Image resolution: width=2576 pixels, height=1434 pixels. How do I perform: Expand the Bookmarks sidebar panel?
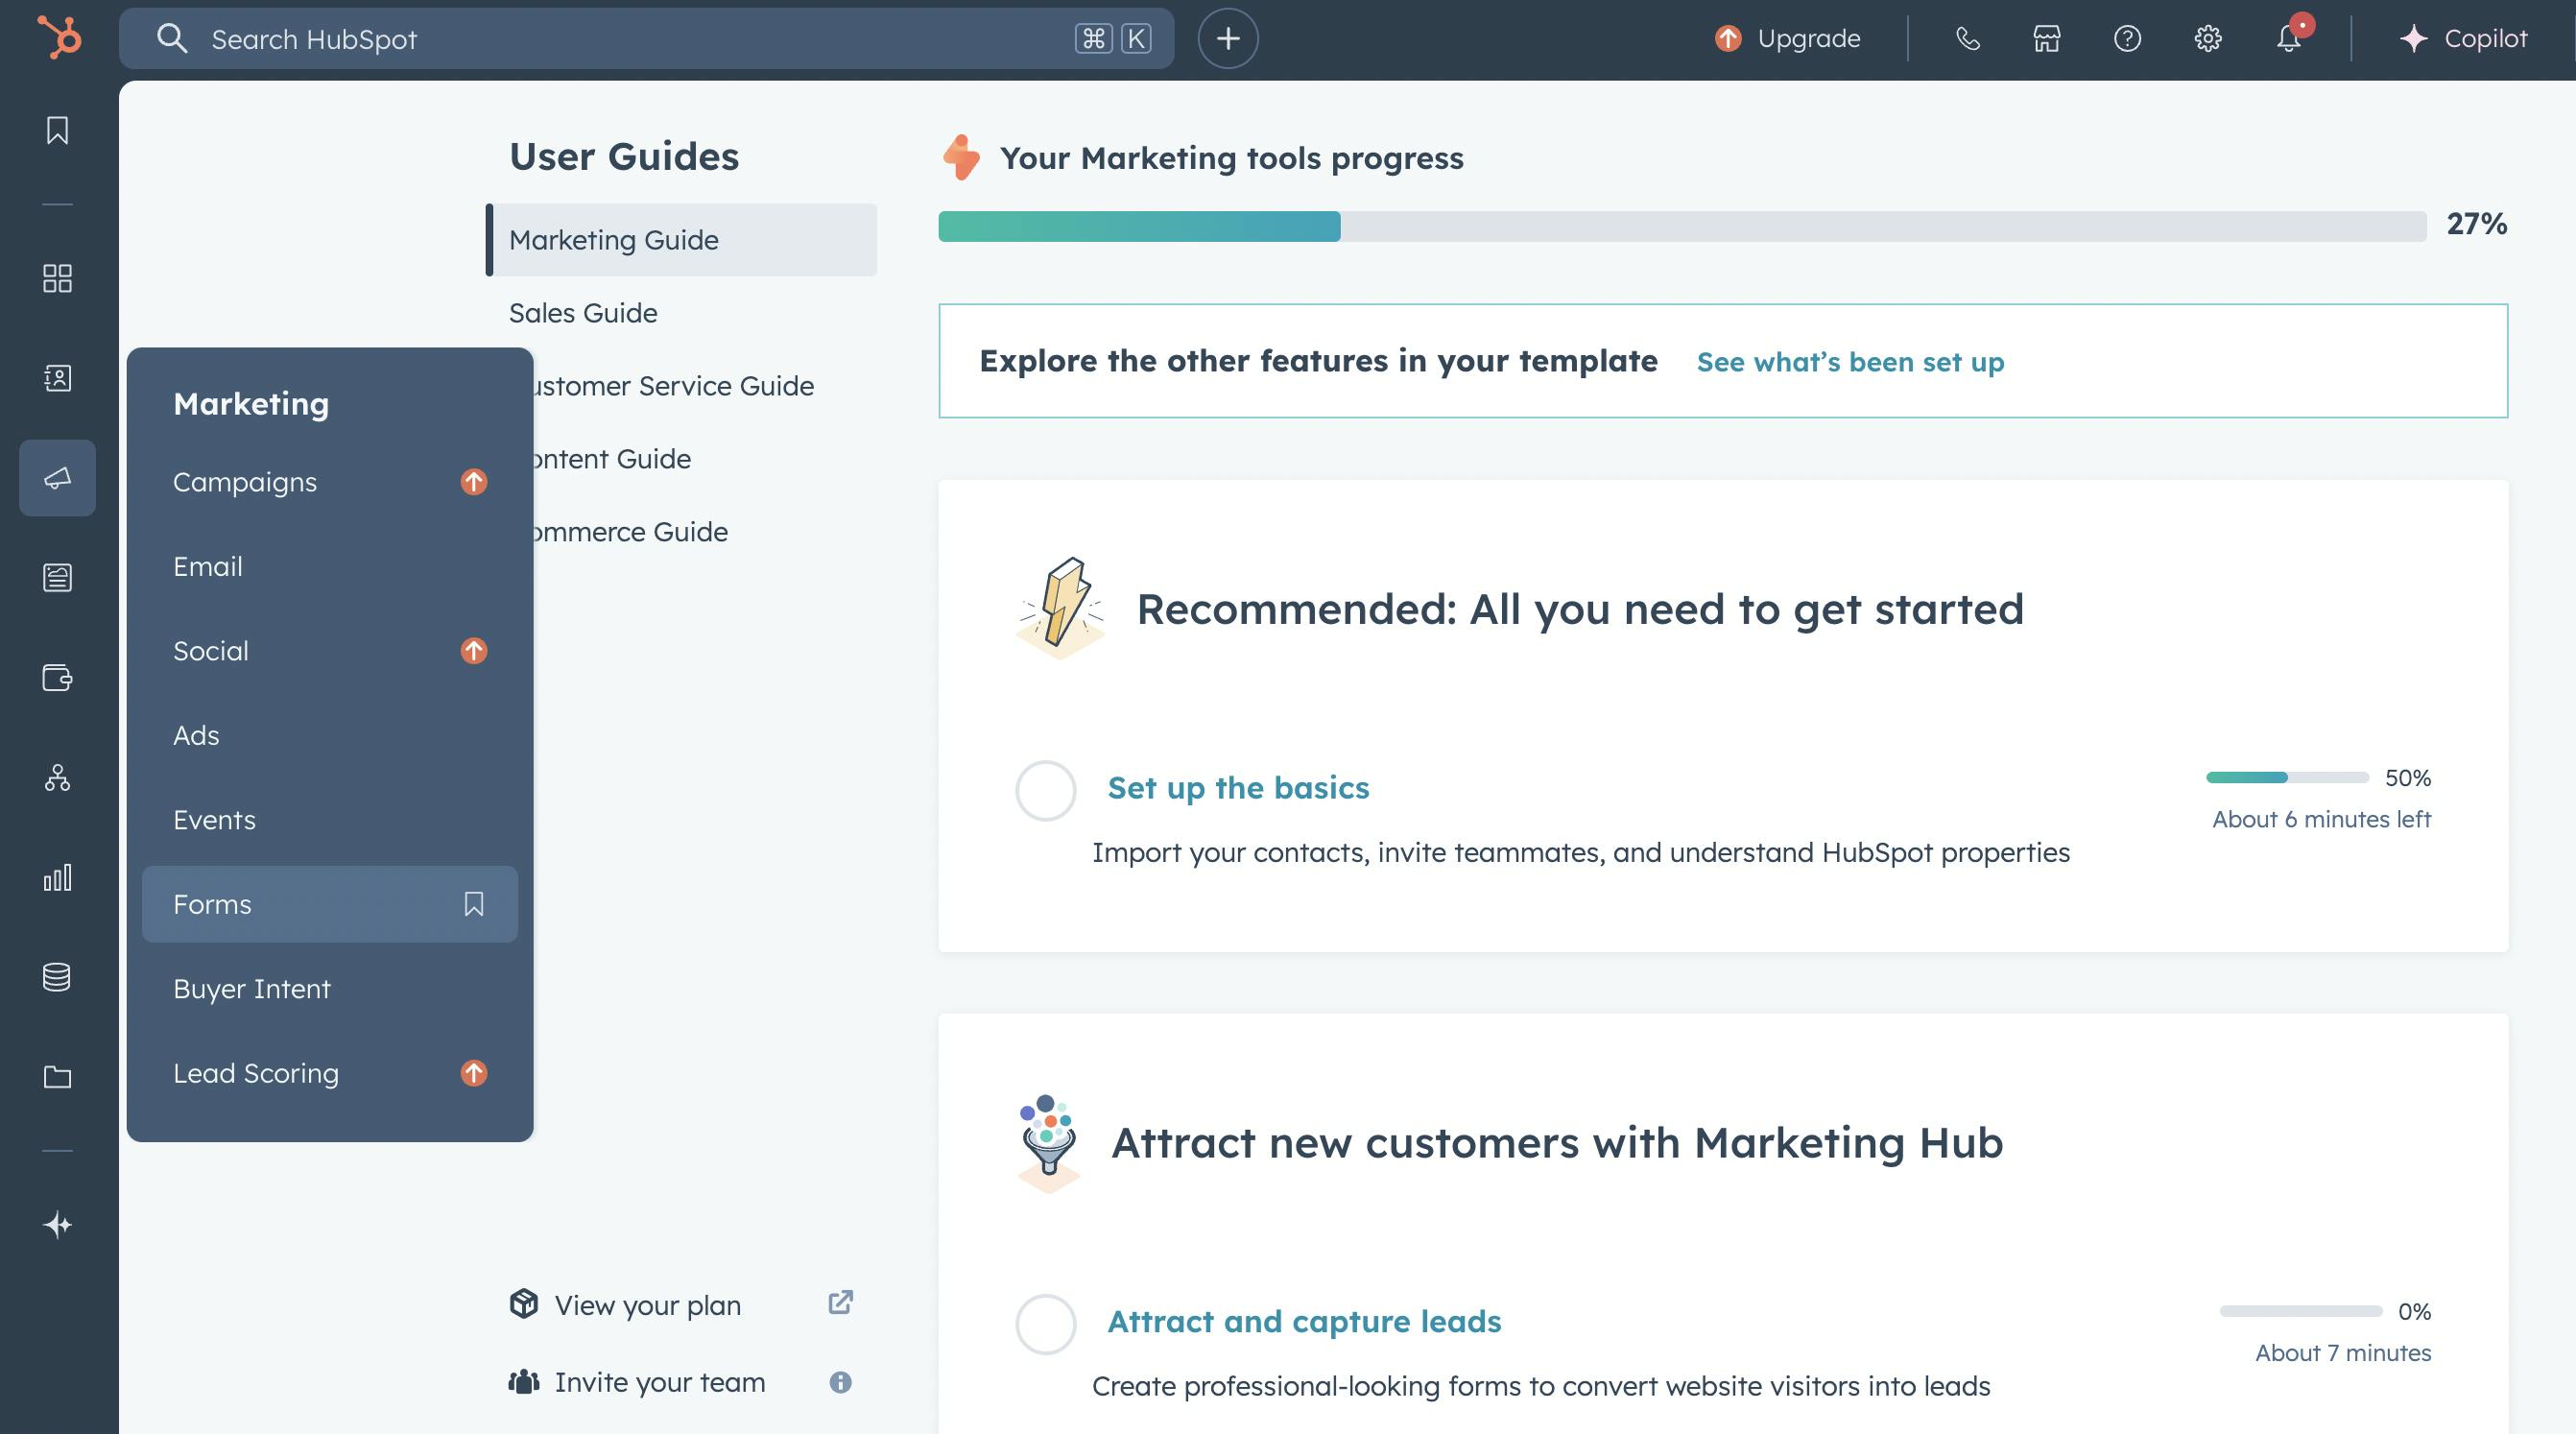point(57,130)
